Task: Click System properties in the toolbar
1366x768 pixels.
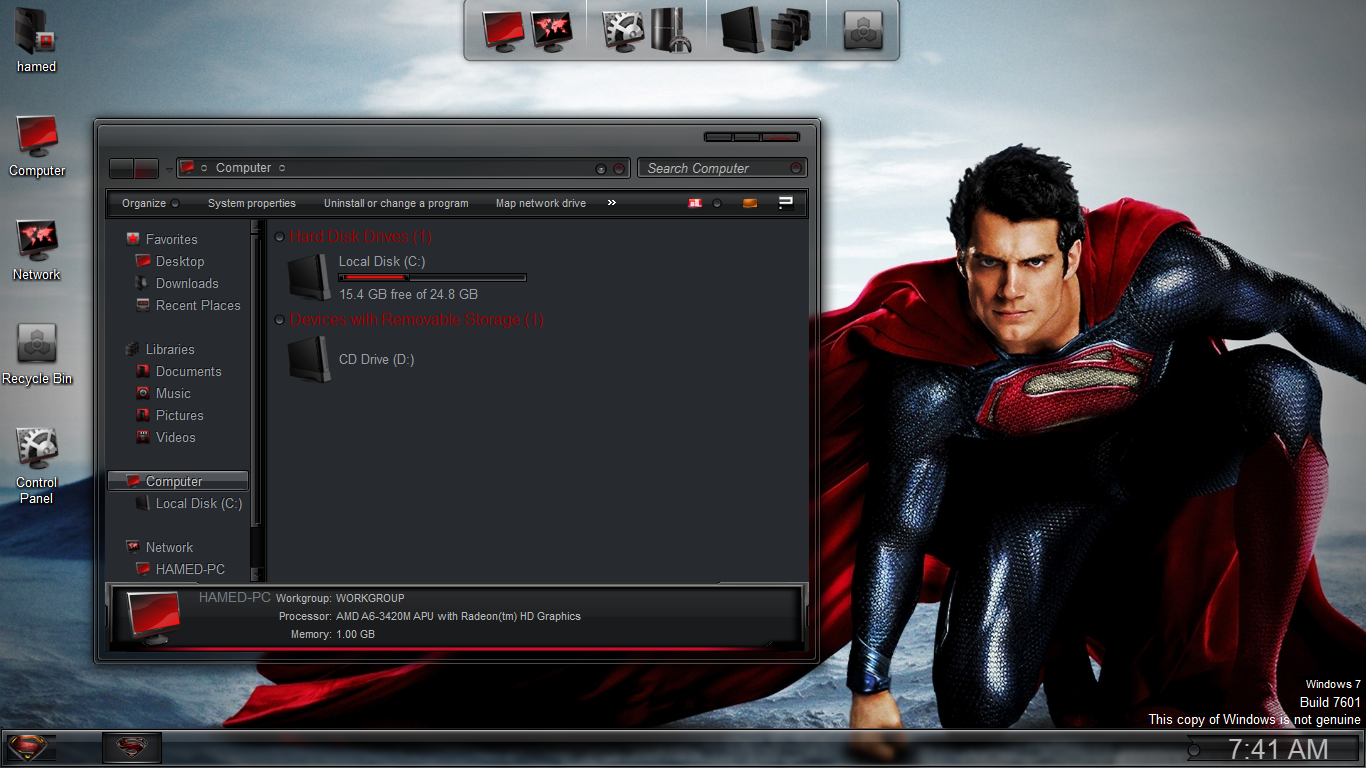Action: (252, 203)
